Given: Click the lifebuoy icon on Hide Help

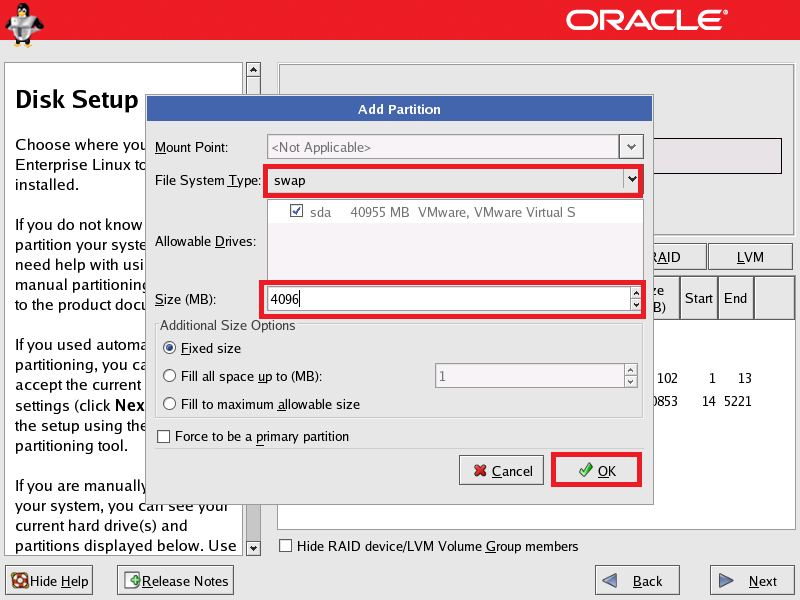Looking at the screenshot, I should [x=20, y=581].
